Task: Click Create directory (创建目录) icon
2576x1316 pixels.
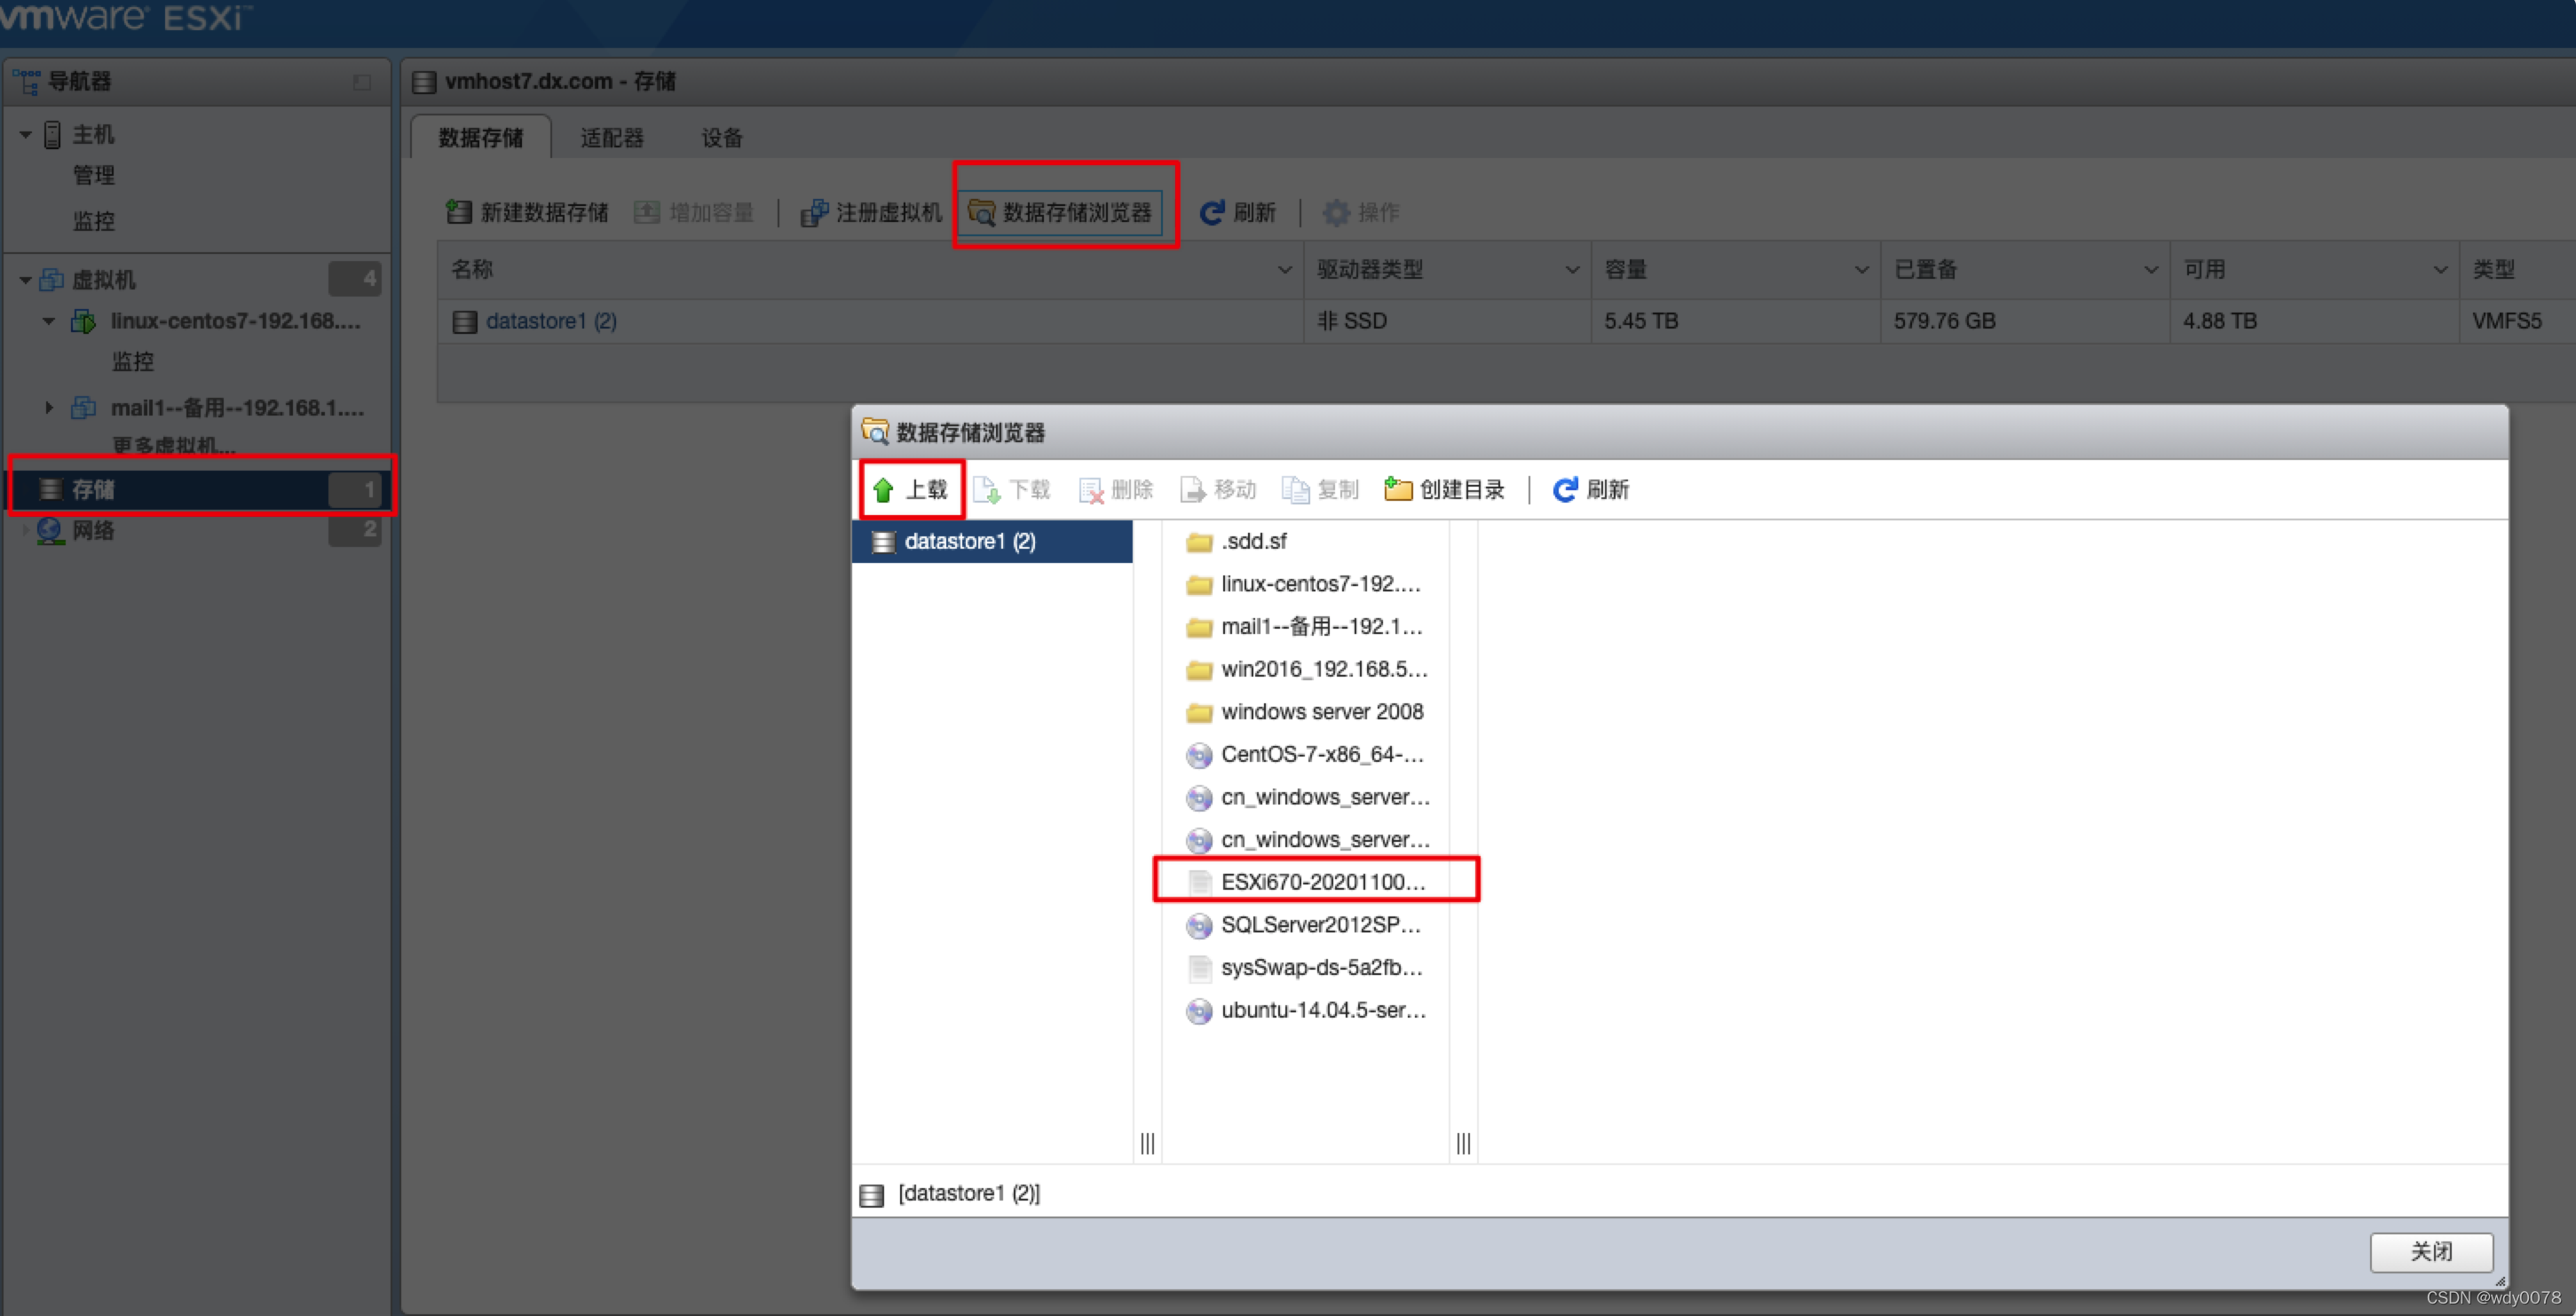Action: tap(1397, 490)
